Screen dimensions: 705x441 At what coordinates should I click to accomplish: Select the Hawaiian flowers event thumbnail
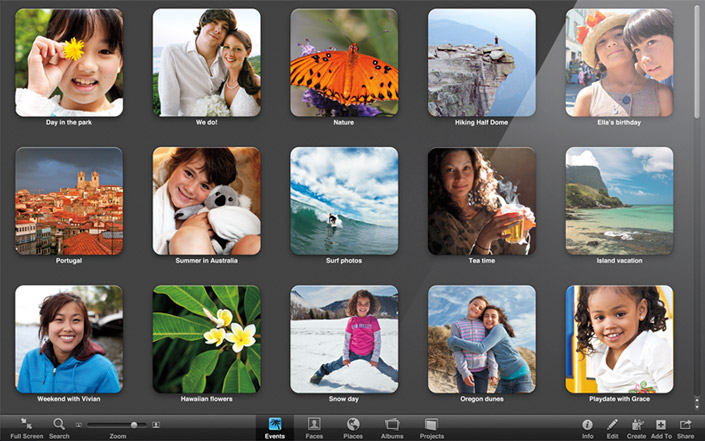pos(206,339)
